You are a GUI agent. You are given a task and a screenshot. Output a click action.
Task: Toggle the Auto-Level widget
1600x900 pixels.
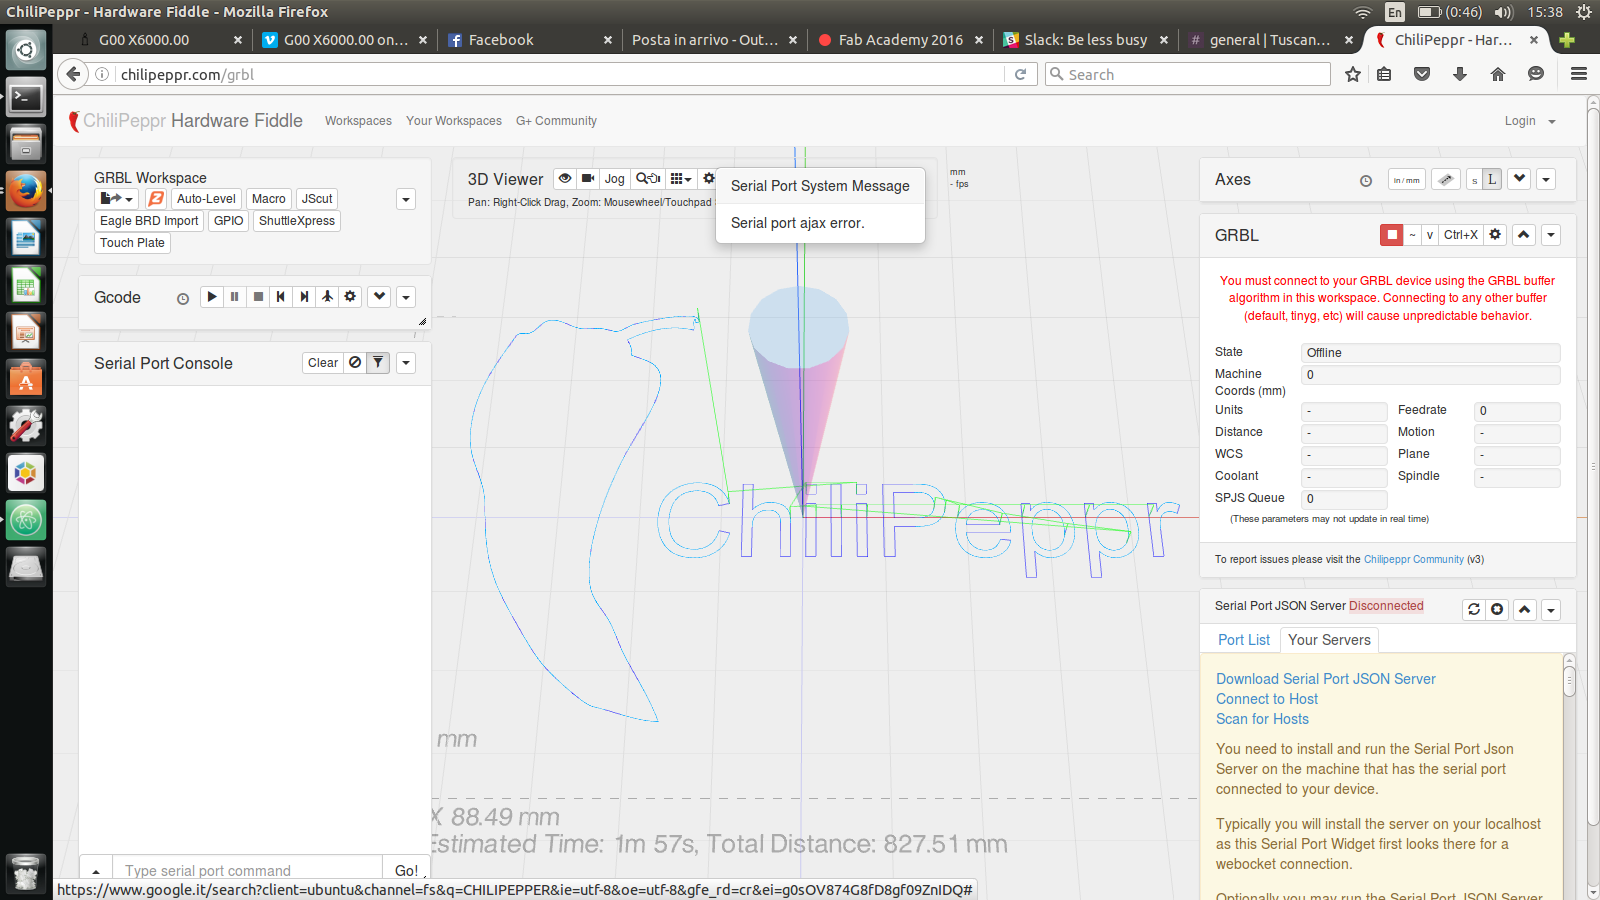coord(206,199)
